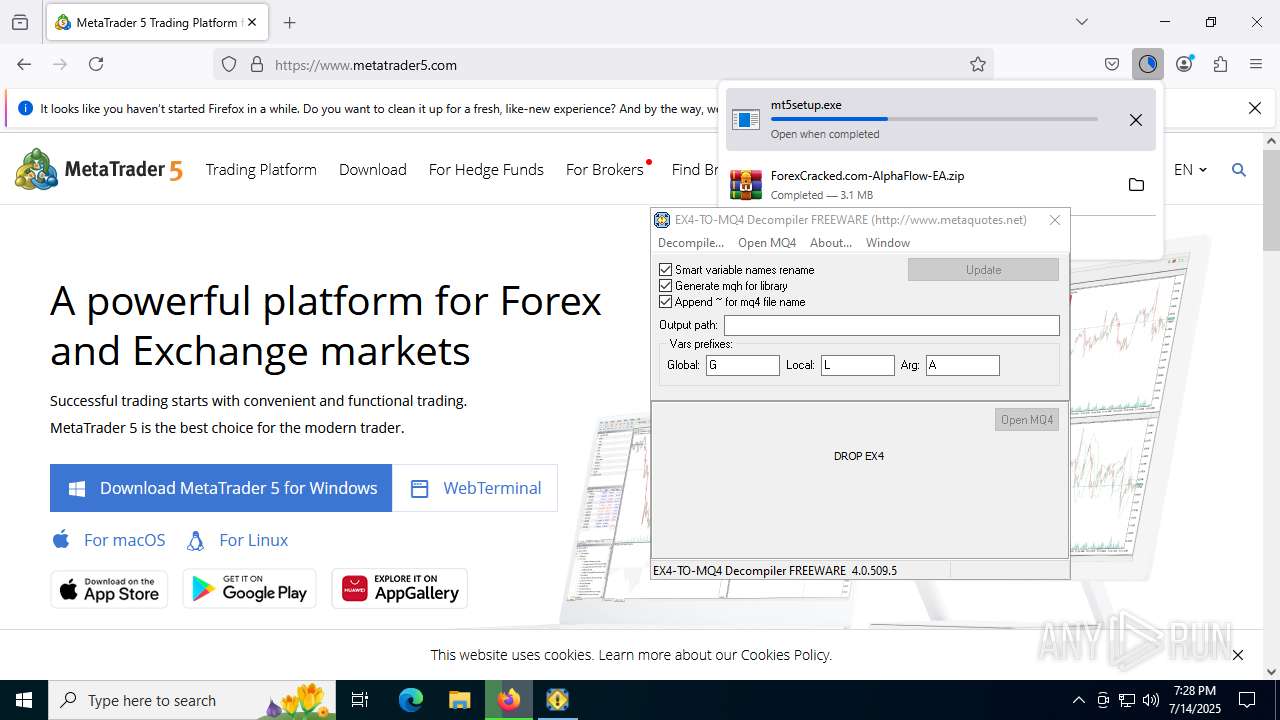Open Task View on taskbar
Image resolution: width=1280 pixels, height=720 pixels.
coord(360,700)
